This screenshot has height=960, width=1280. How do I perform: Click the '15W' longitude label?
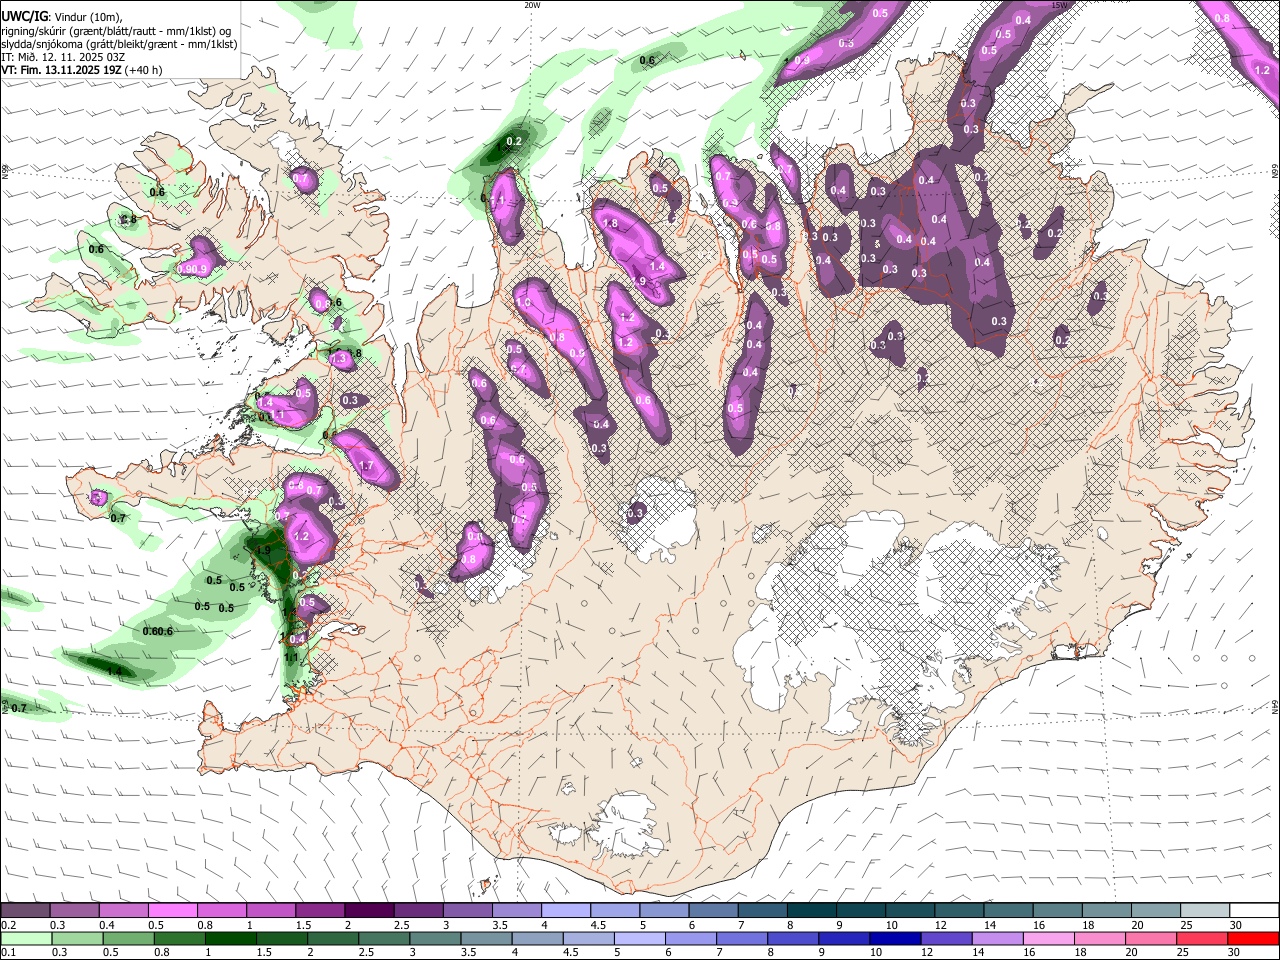coord(1060,5)
